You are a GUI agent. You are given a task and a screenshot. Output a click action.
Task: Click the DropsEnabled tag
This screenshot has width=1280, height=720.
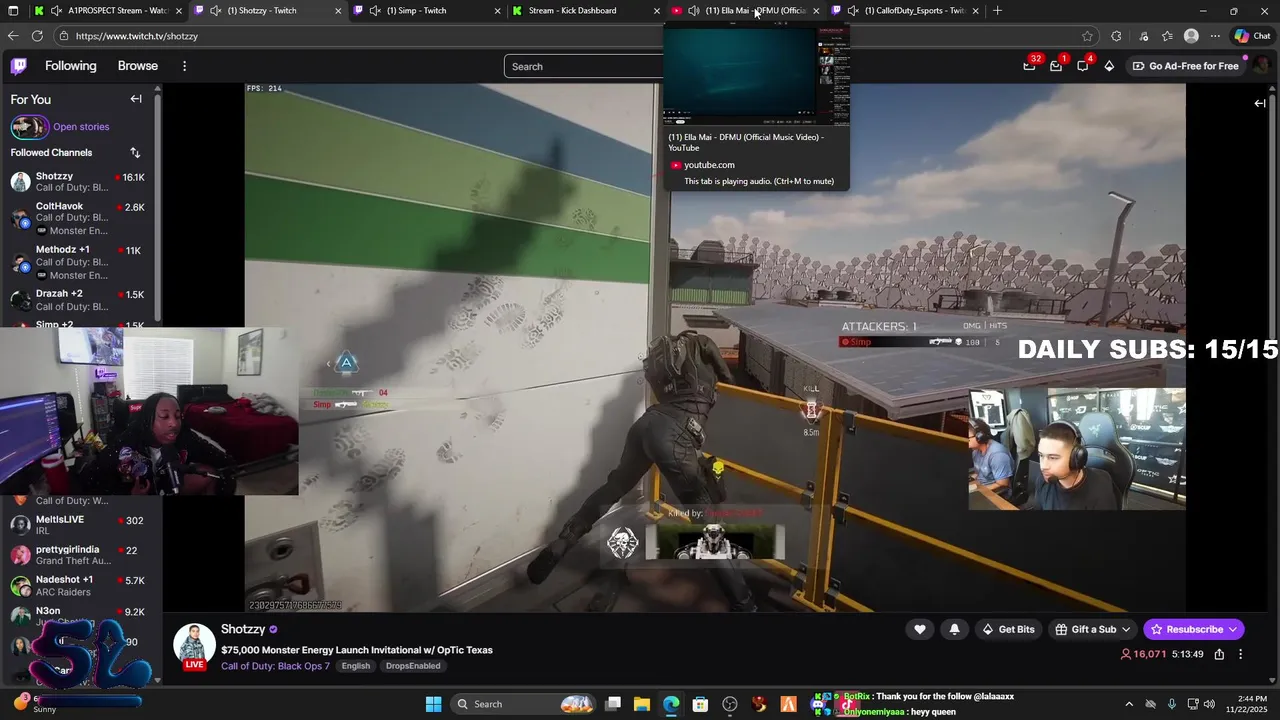pos(413,666)
